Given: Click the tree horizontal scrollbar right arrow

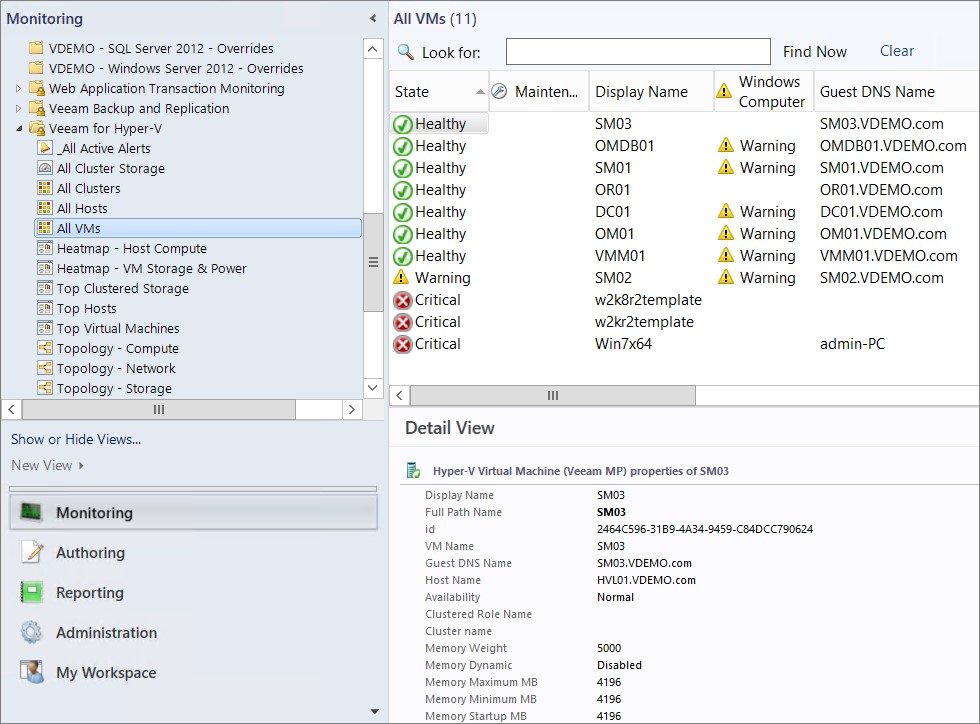Looking at the screenshot, I should (352, 410).
